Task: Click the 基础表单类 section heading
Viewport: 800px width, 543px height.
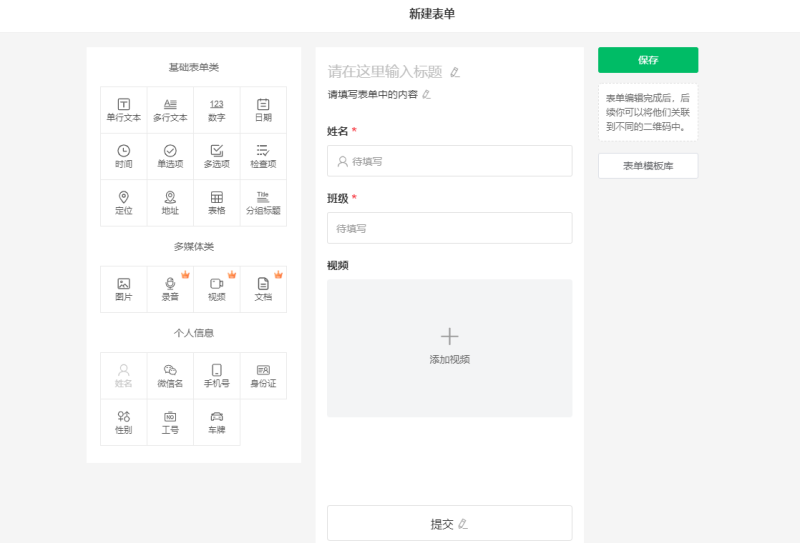Action: coord(194,67)
